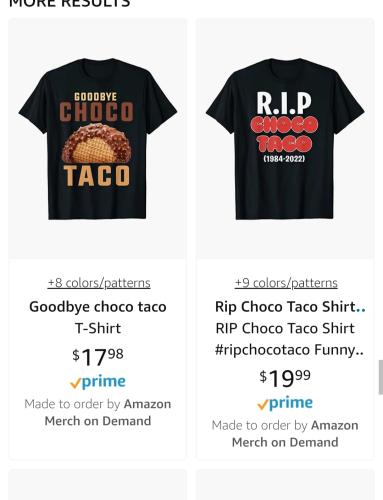The width and height of the screenshot is (383, 500).
Task: Open the 'Rip Choco Taco Shirt..' bold title
Action: [x=290, y=307]
